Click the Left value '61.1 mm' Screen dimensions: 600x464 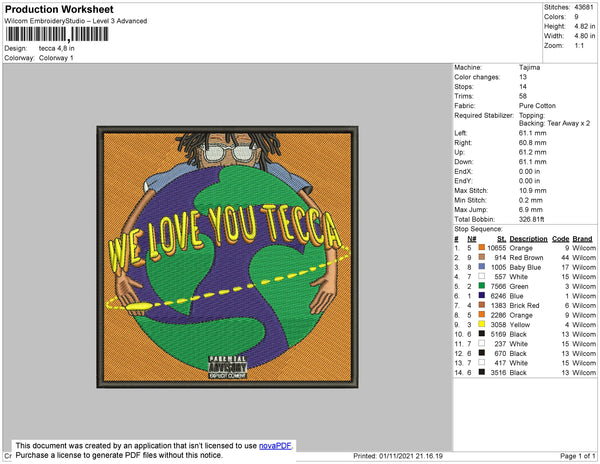click(533, 133)
